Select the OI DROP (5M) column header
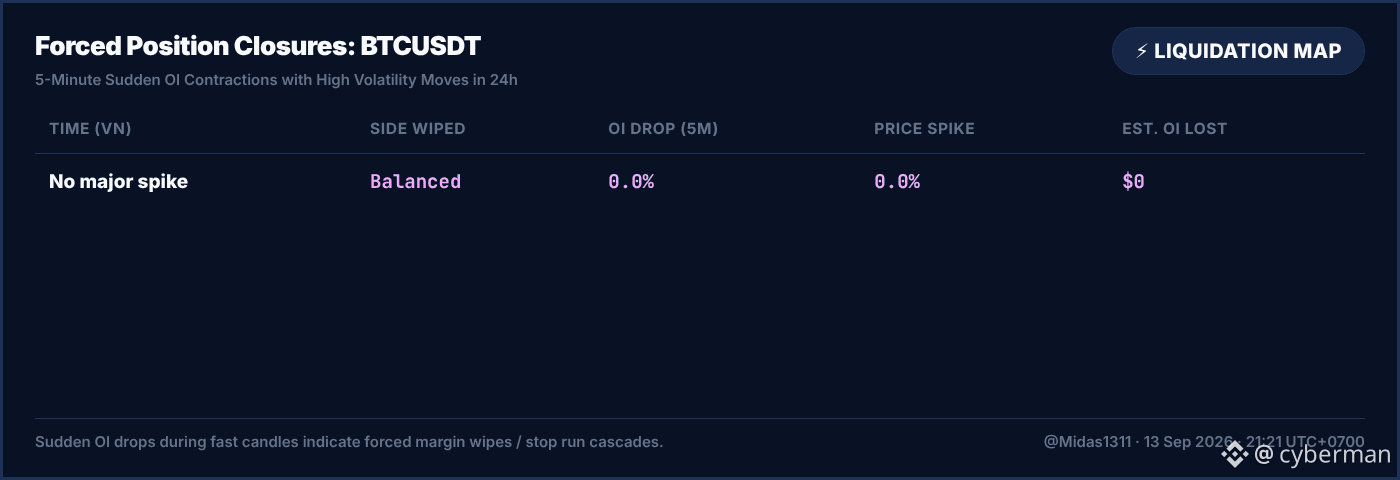The height and width of the screenshot is (480, 1400). [663, 129]
